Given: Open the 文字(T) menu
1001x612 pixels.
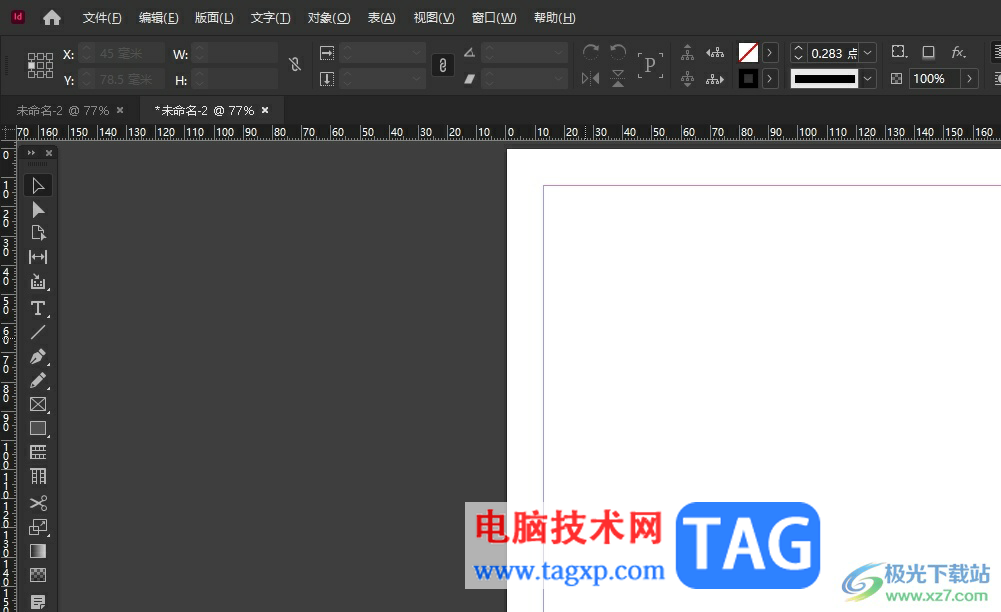Looking at the screenshot, I should (270, 18).
